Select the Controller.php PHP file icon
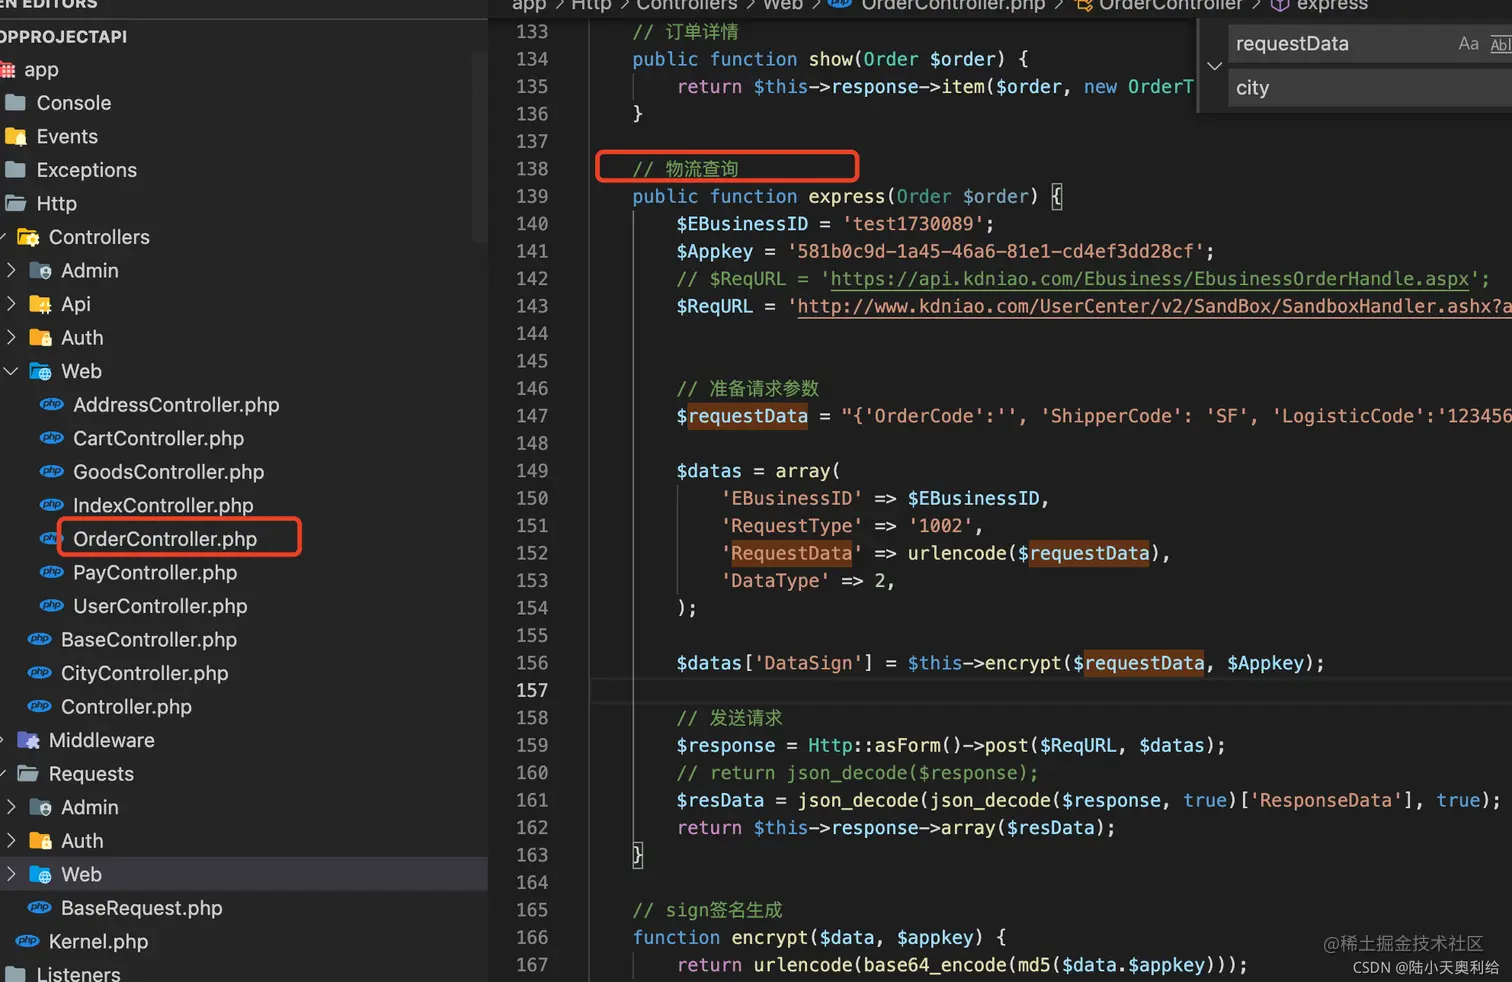Image resolution: width=1512 pixels, height=982 pixels. [40, 707]
